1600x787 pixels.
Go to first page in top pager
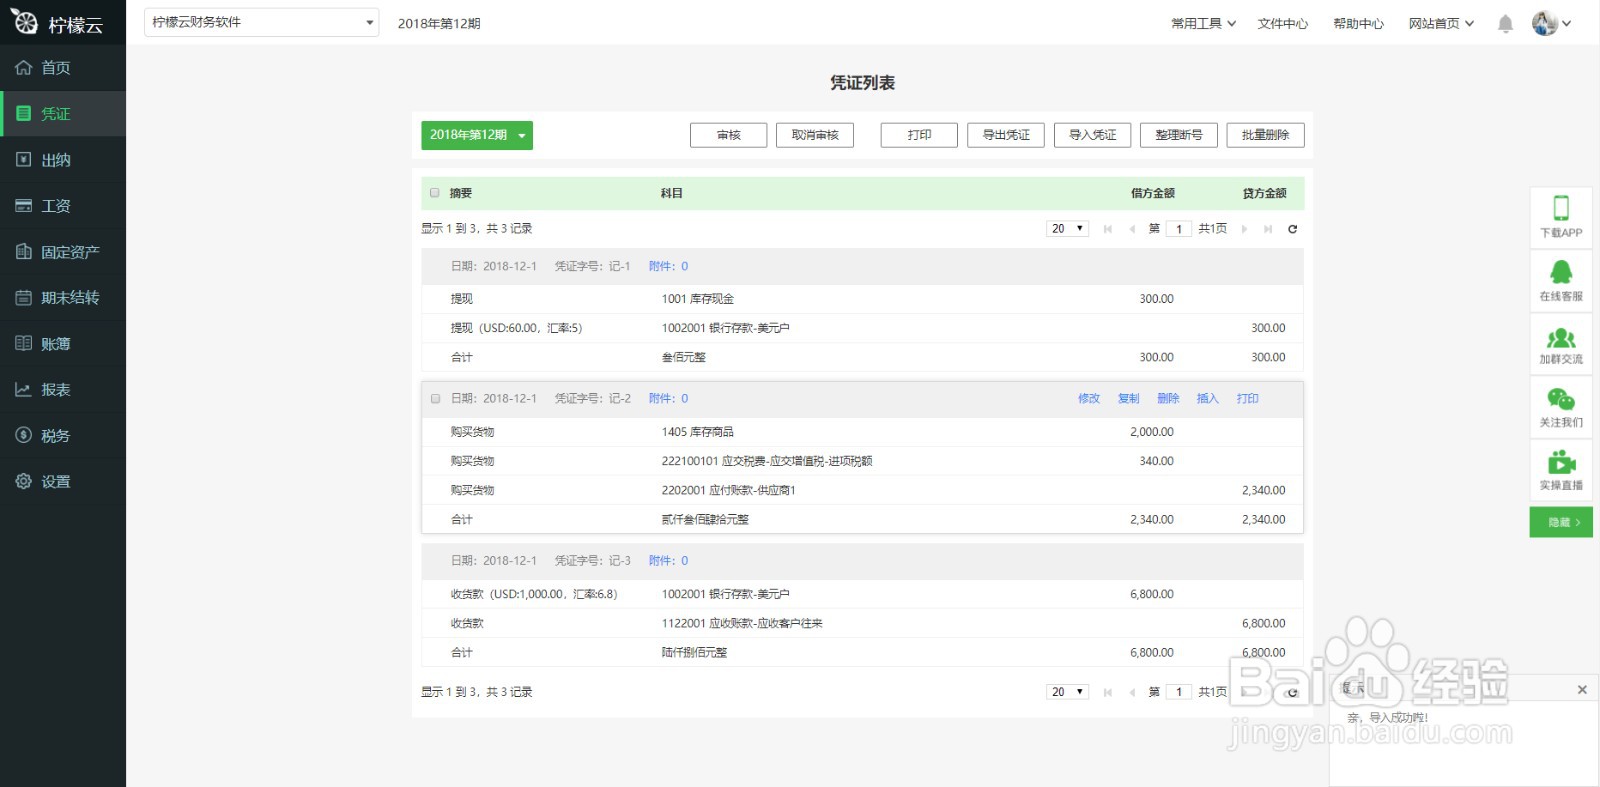point(1108,229)
